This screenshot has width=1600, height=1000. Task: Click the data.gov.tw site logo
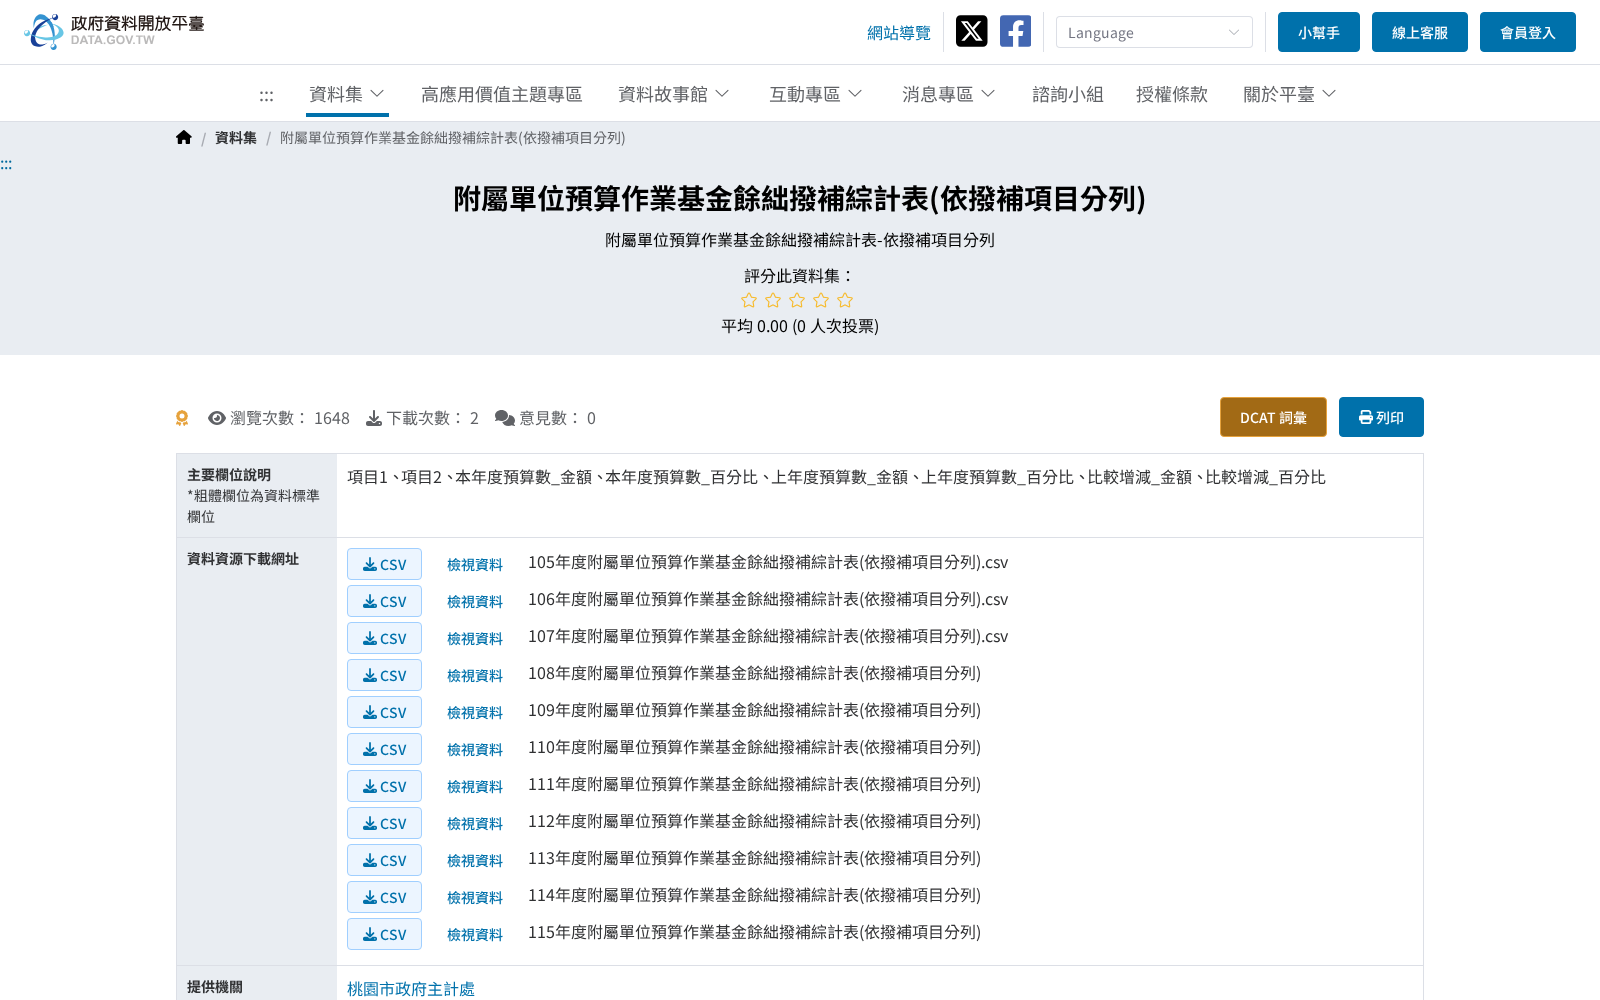pyautogui.click(x=114, y=32)
